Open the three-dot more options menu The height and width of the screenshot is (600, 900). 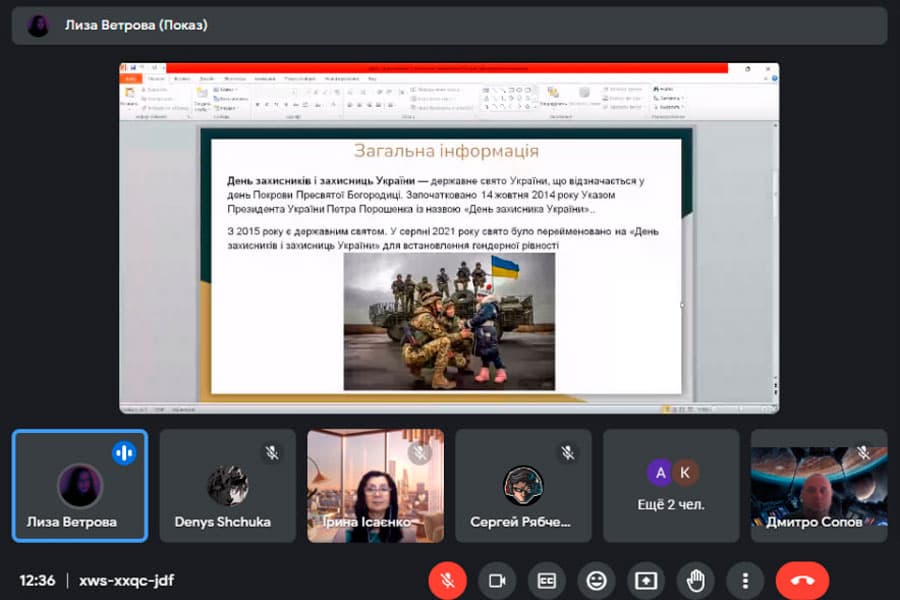[x=745, y=580]
